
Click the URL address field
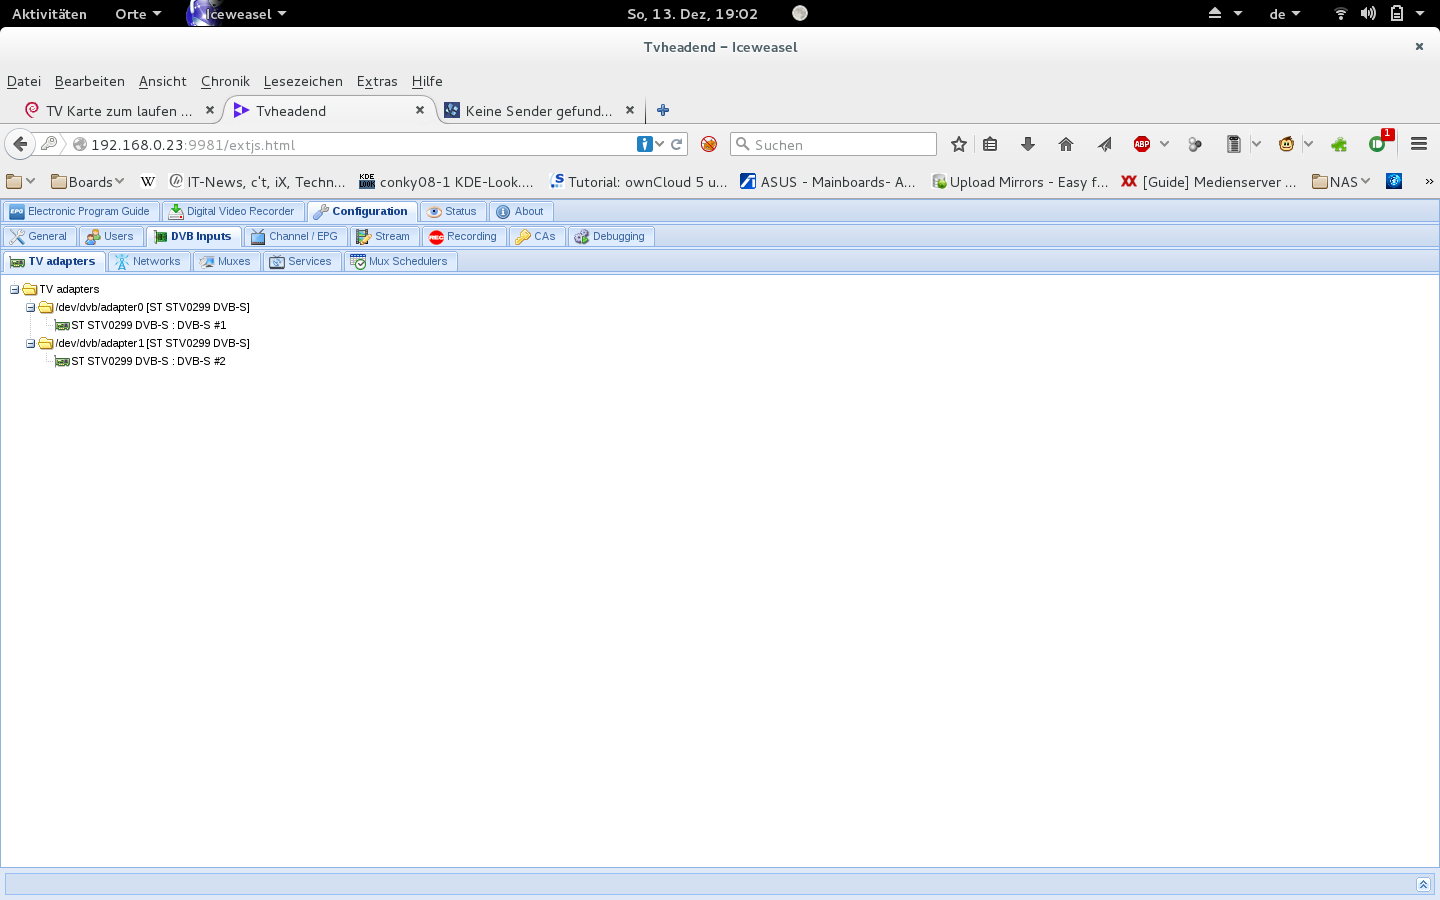tap(360, 144)
